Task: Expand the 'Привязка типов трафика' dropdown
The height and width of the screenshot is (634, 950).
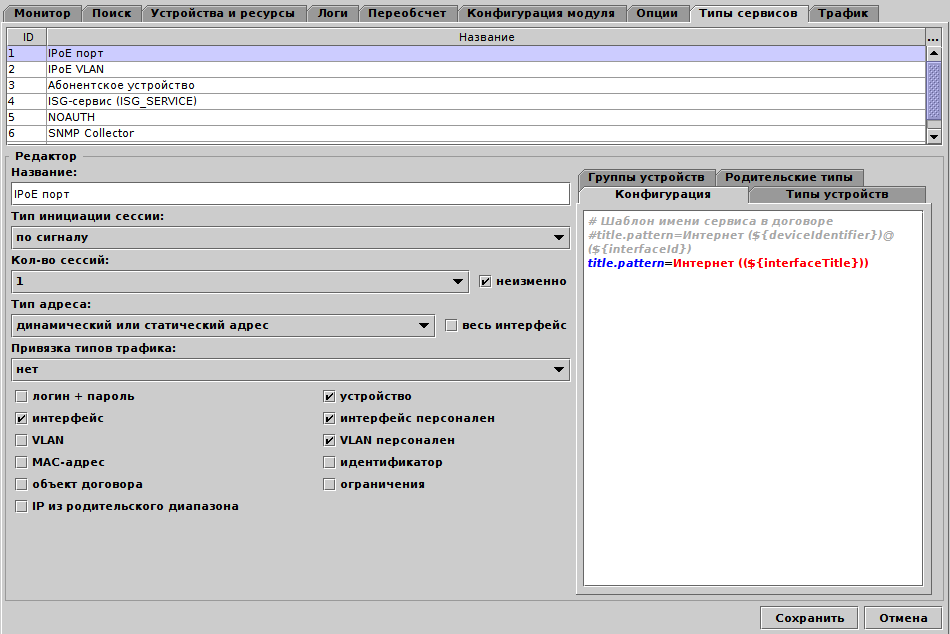Action: point(290,370)
